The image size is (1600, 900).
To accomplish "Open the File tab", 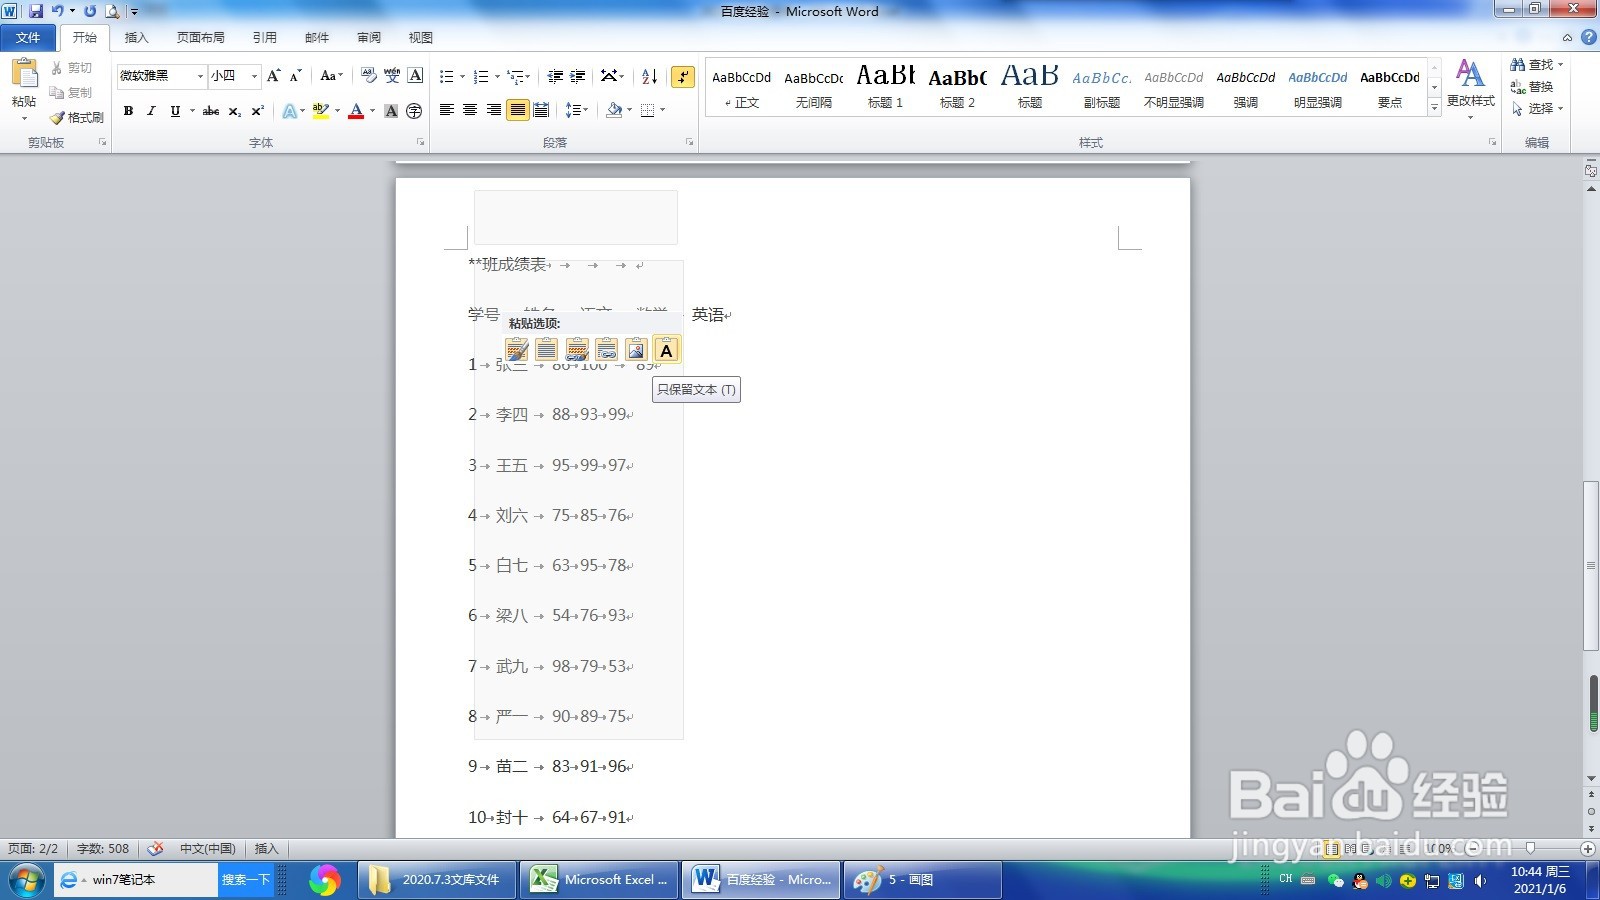I will pyautogui.click(x=28, y=37).
